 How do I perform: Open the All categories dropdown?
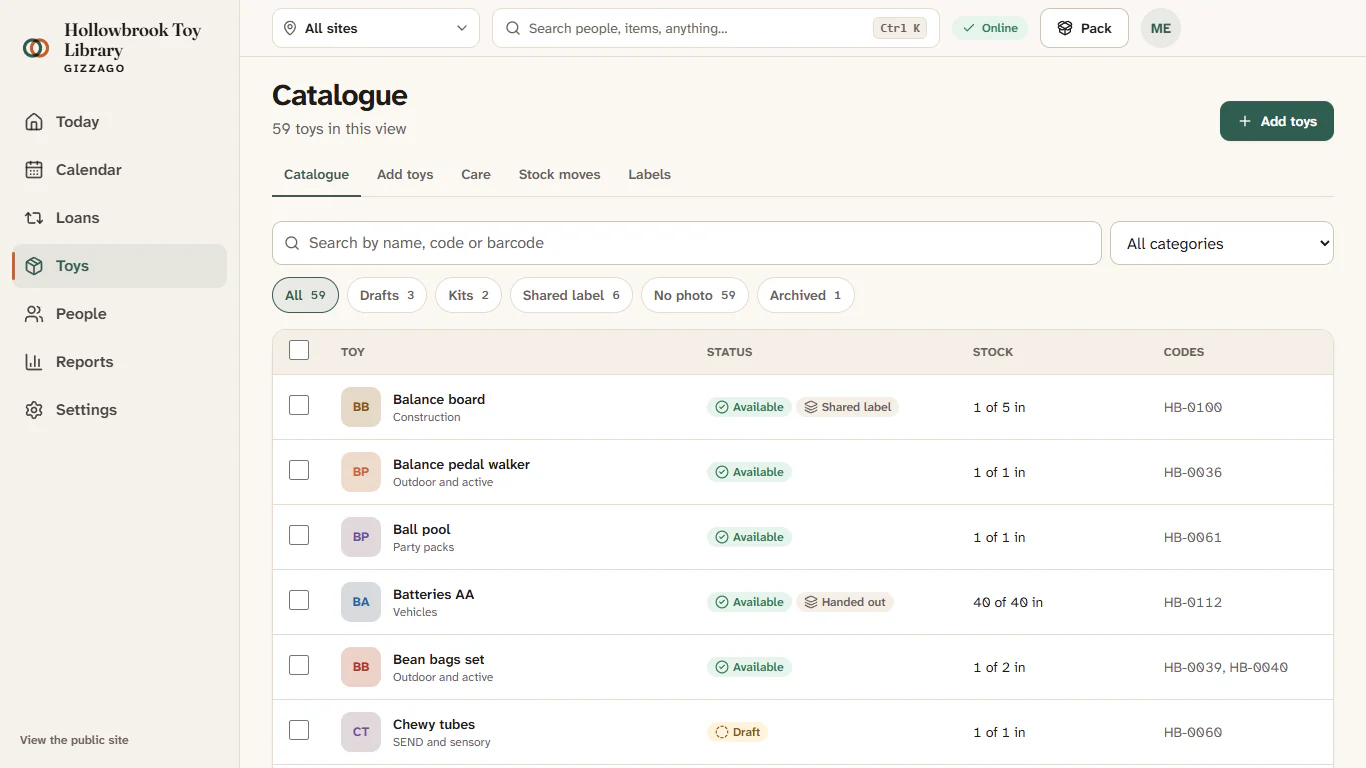[1222, 243]
